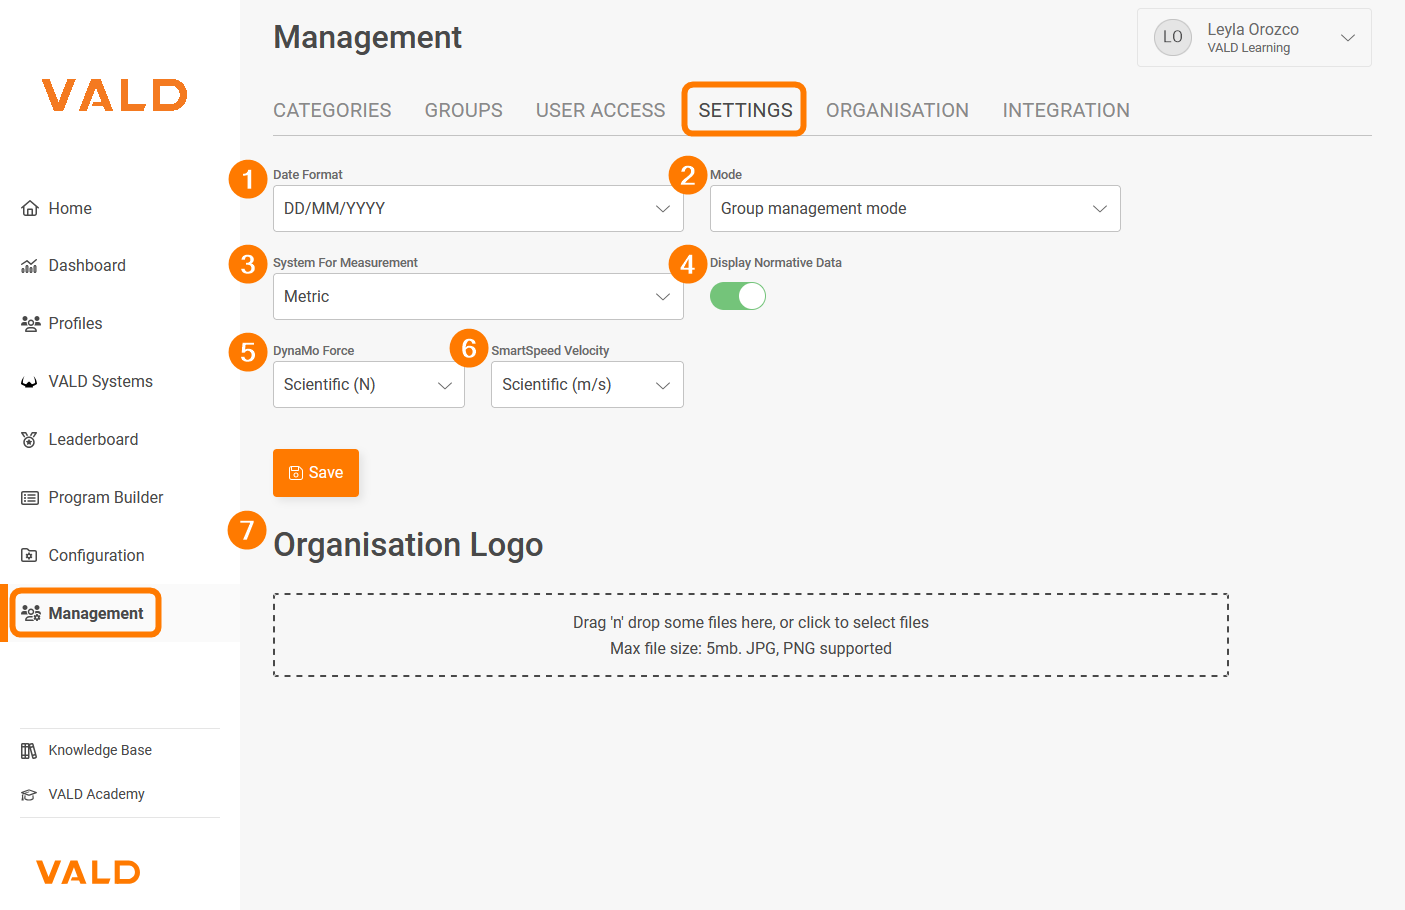Open the DynaMo Force dropdown
Image resolution: width=1405 pixels, height=910 pixels.
click(369, 384)
